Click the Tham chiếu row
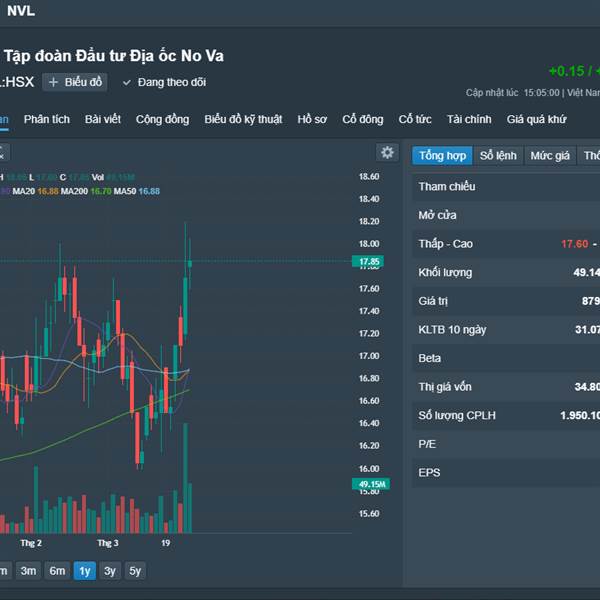The width and height of the screenshot is (600, 600). point(506,187)
